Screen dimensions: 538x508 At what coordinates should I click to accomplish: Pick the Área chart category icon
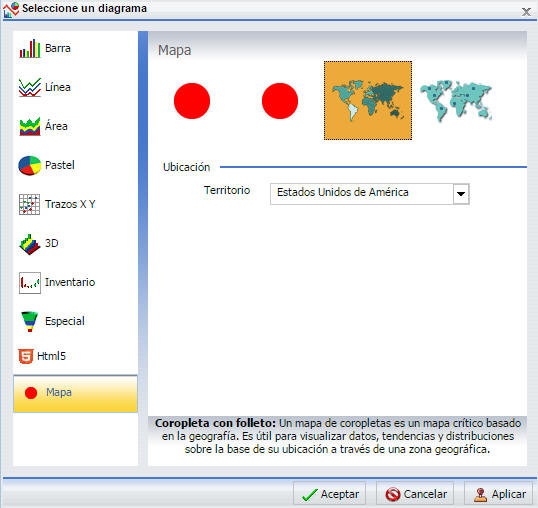point(30,126)
